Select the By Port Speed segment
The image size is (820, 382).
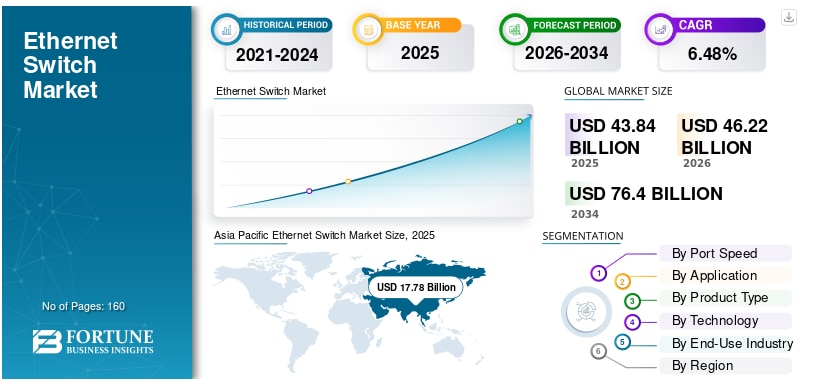click(x=725, y=253)
